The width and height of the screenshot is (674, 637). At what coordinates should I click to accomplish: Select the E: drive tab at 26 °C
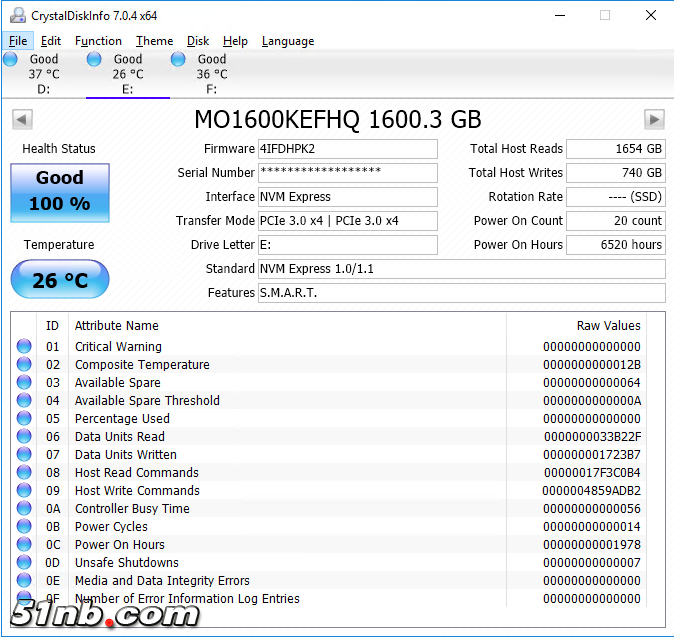click(x=128, y=74)
